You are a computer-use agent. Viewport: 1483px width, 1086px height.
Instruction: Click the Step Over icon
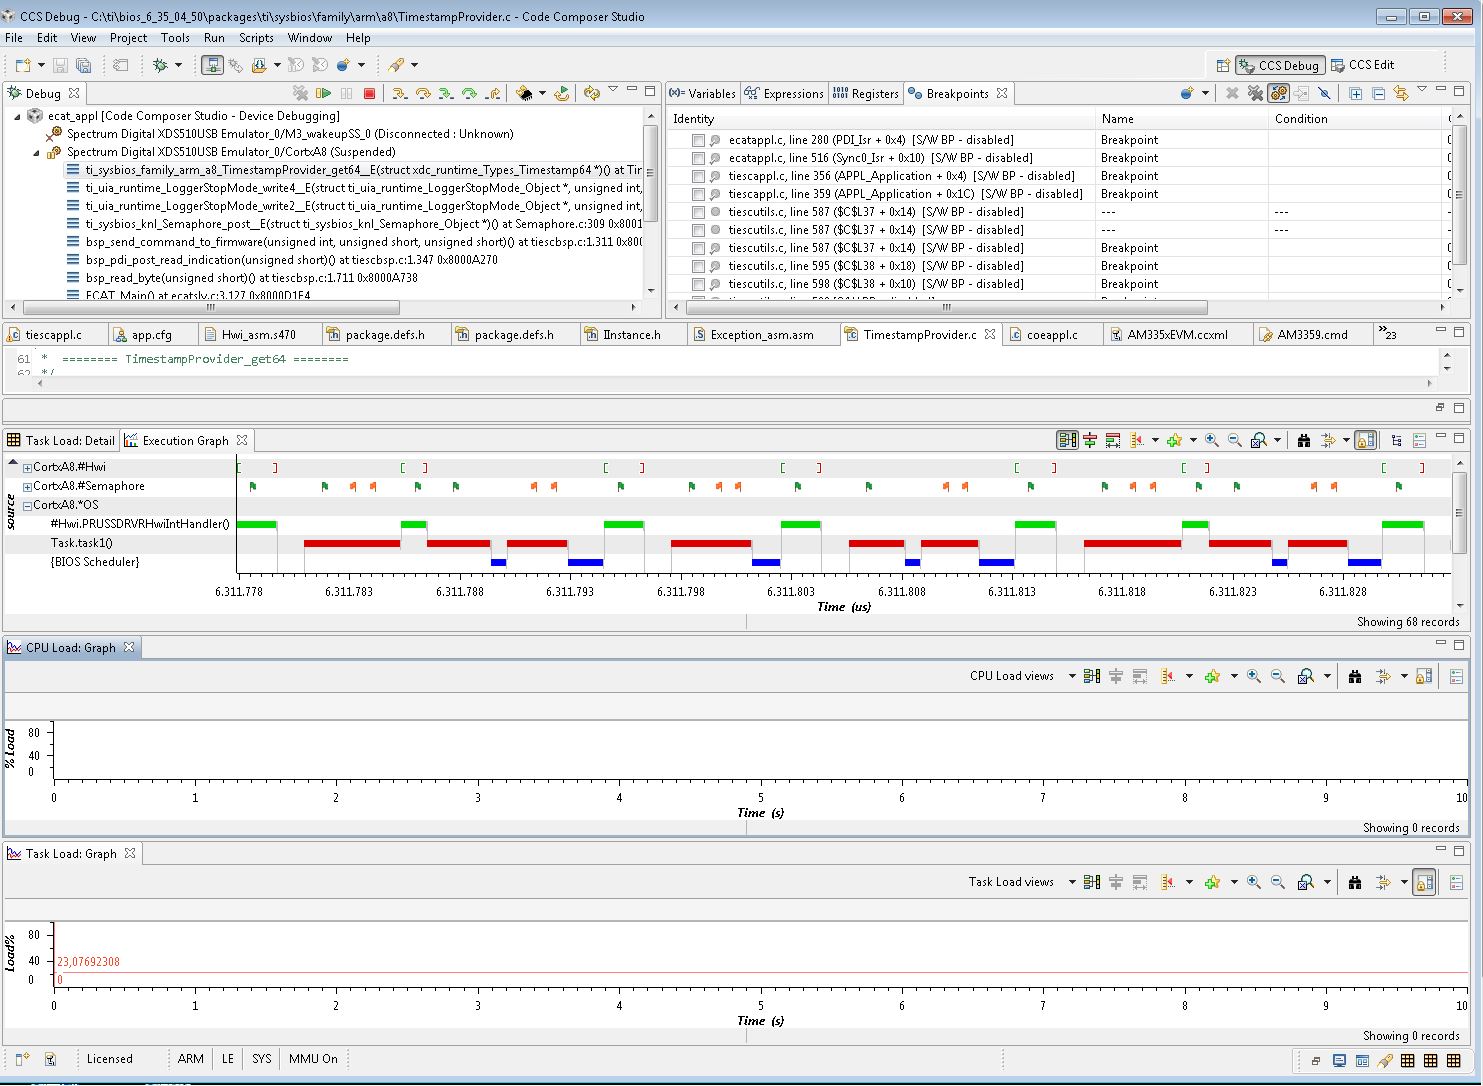pos(423,93)
